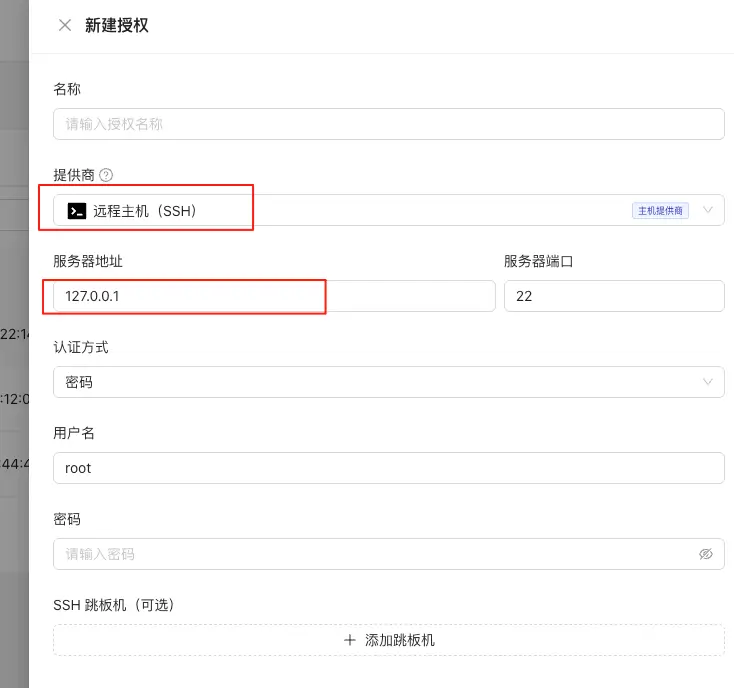Close the 新建授权 panel with X icon
The width and height of the screenshot is (734, 688).
pyautogui.click(x=65, y=26)
